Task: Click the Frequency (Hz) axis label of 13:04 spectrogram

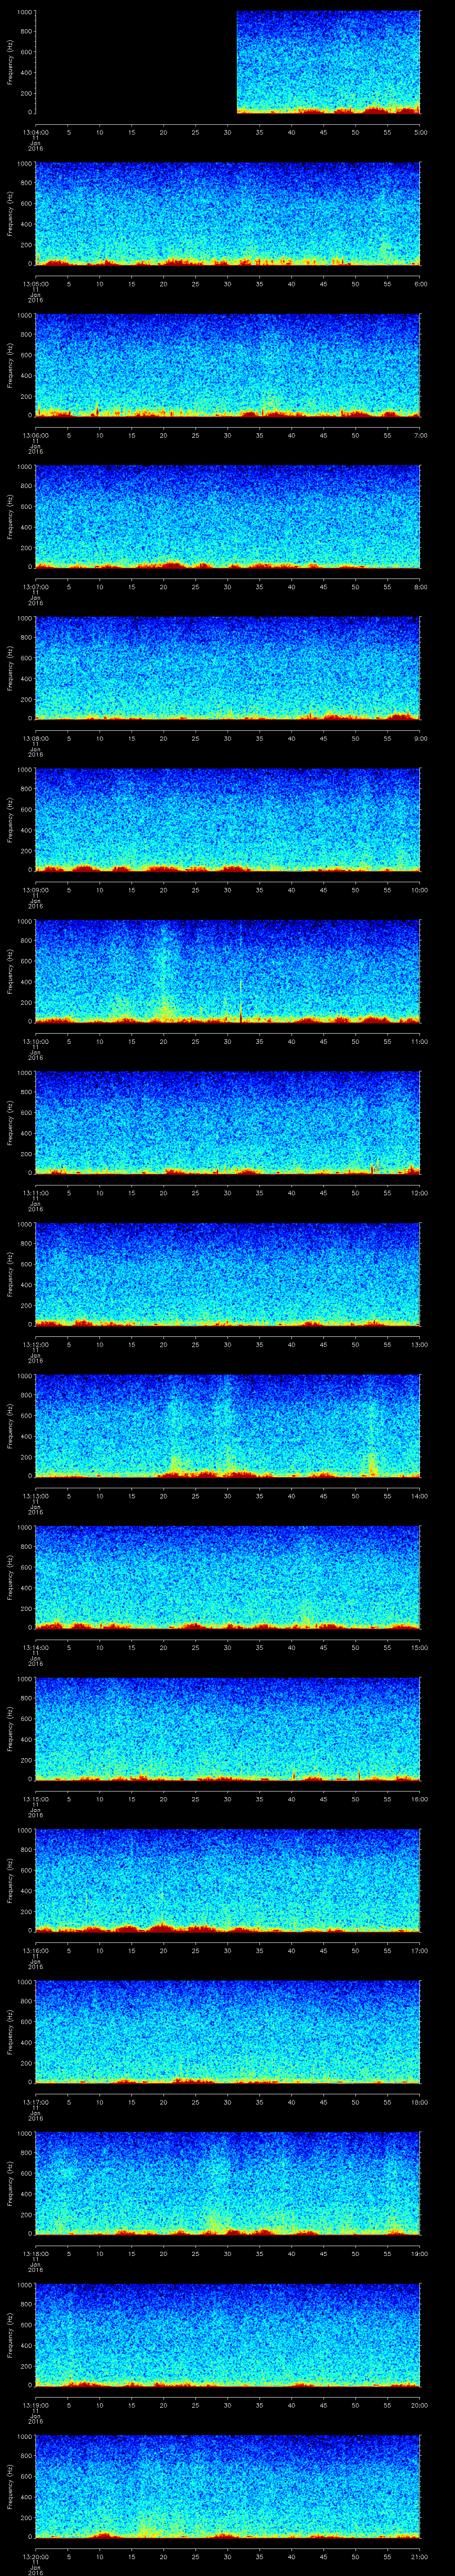Action: pos(10,62)
